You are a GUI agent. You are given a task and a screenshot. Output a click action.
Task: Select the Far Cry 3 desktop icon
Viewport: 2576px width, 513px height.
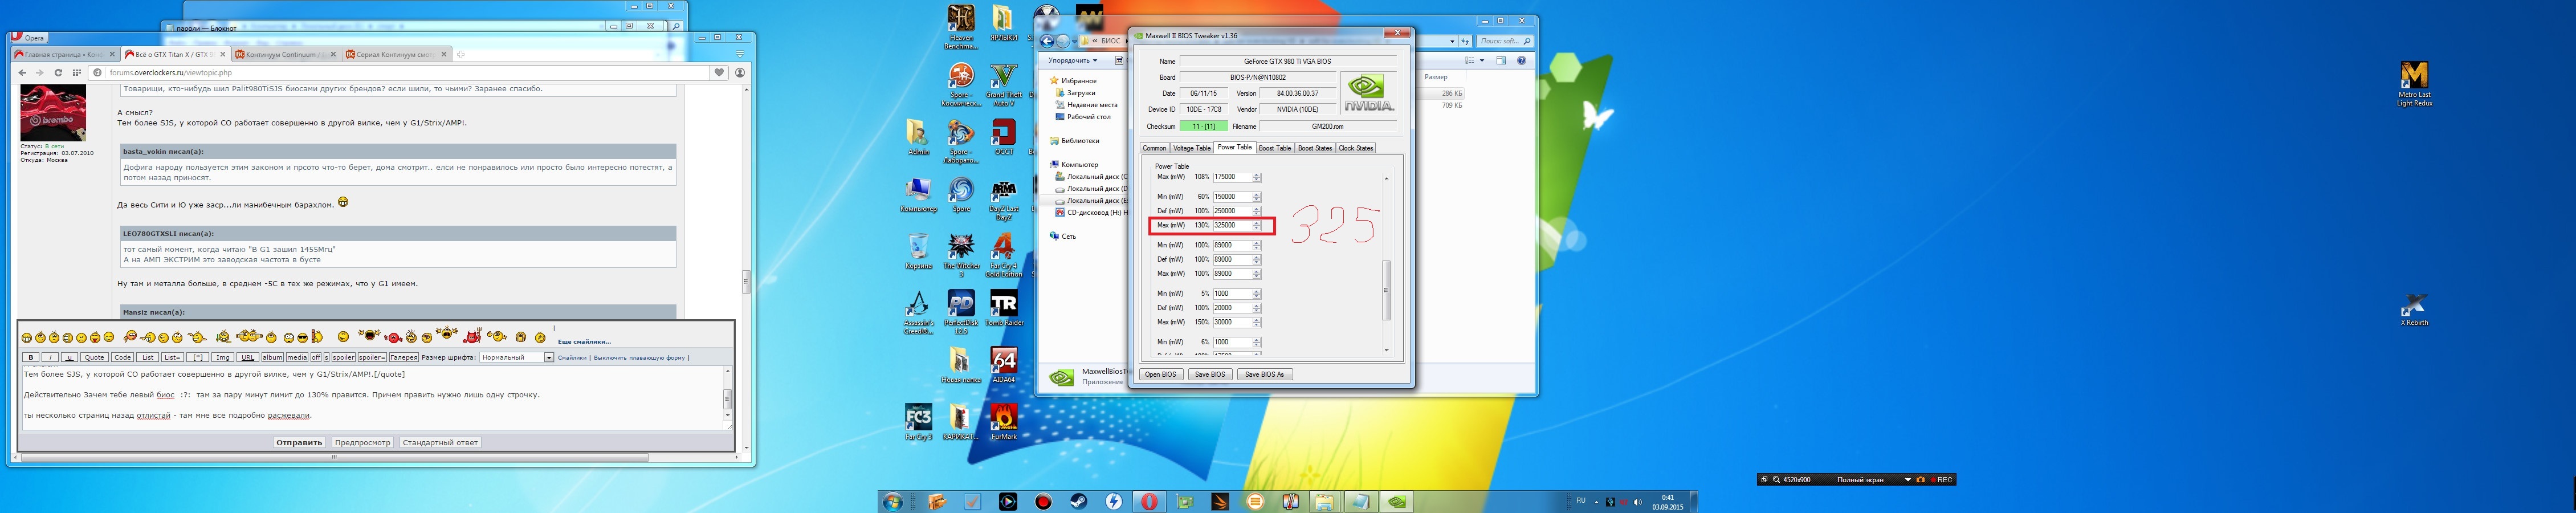pos(918,422)
